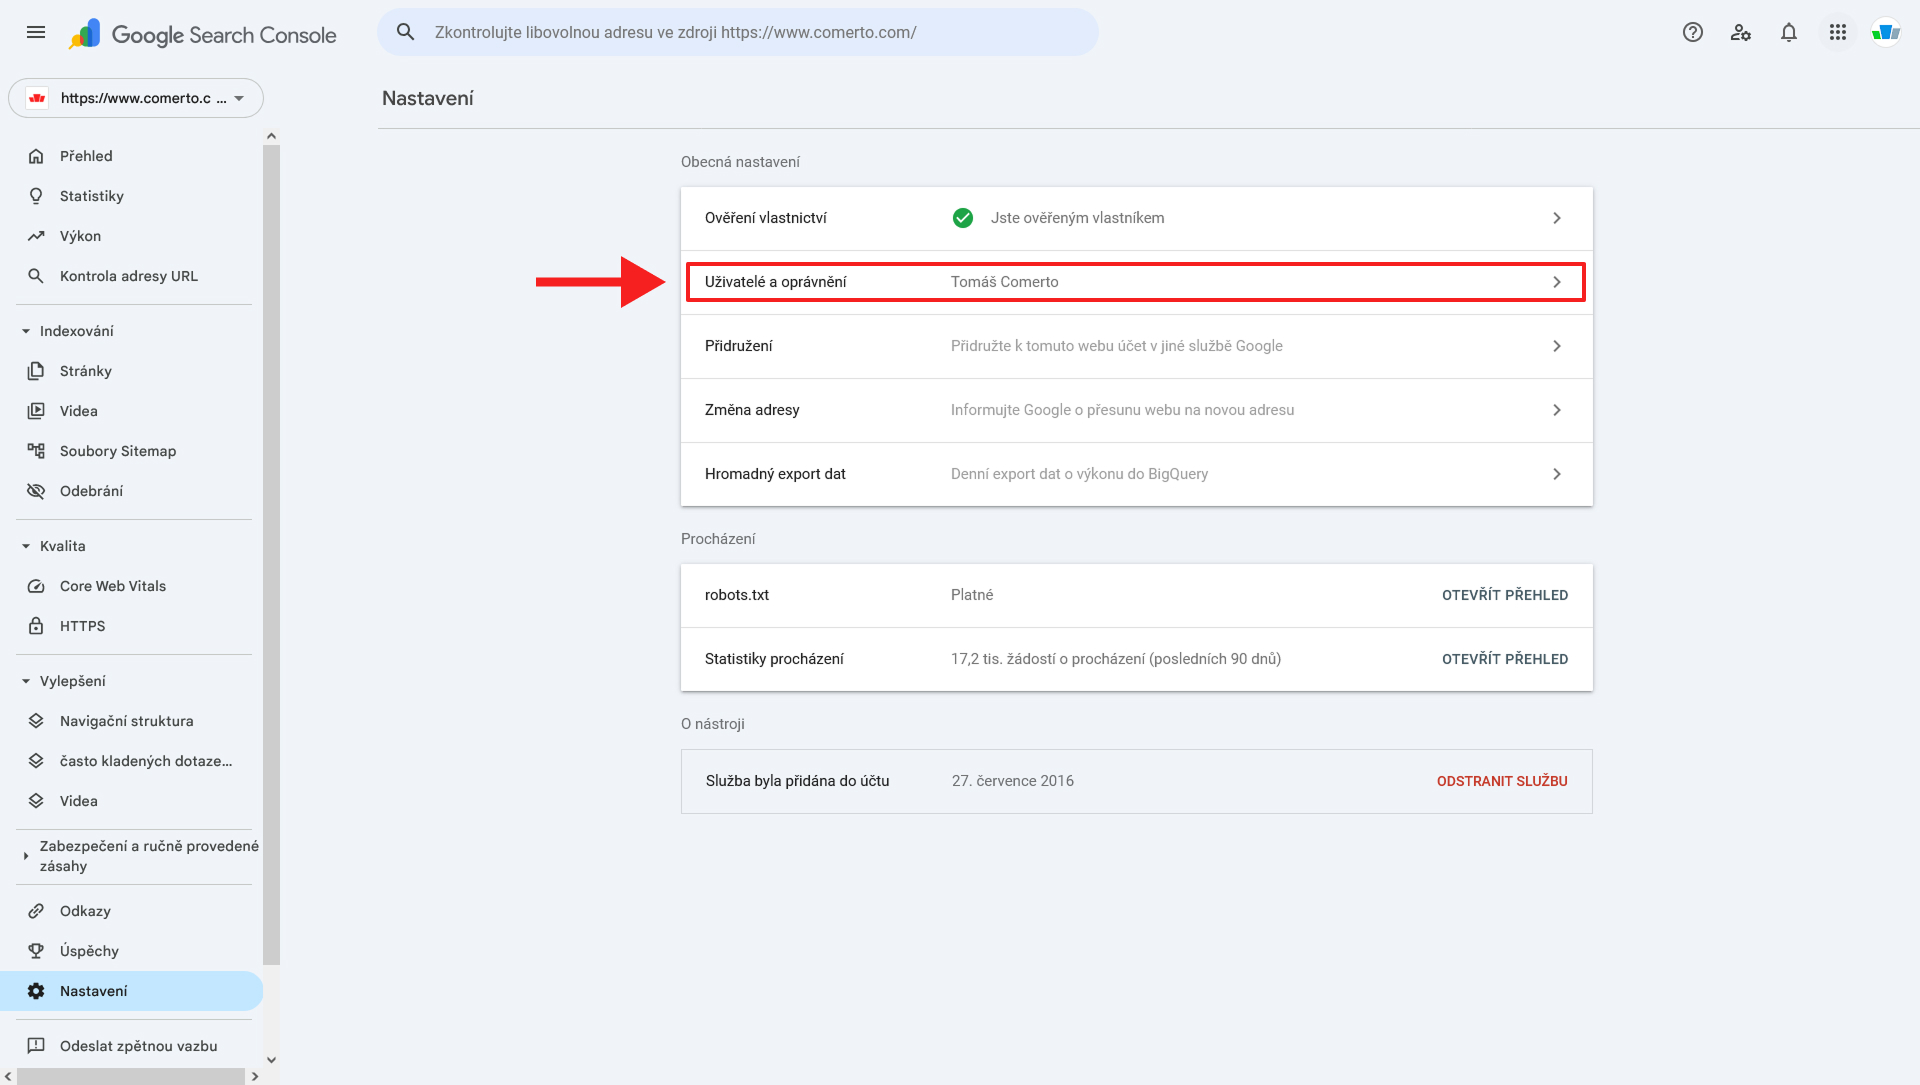Click OTEVŘÍT PŘEHLED for robots.txt
Viewport: 1920px width, 1085px height.
1504,595
